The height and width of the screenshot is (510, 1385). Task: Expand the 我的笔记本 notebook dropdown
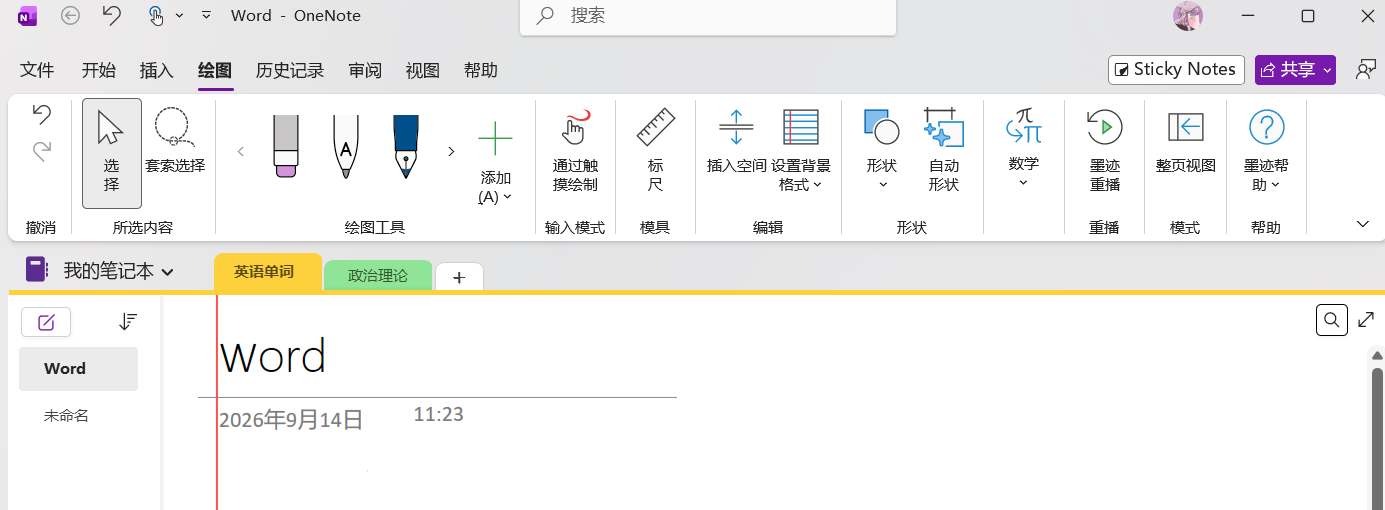coord(119,271)
